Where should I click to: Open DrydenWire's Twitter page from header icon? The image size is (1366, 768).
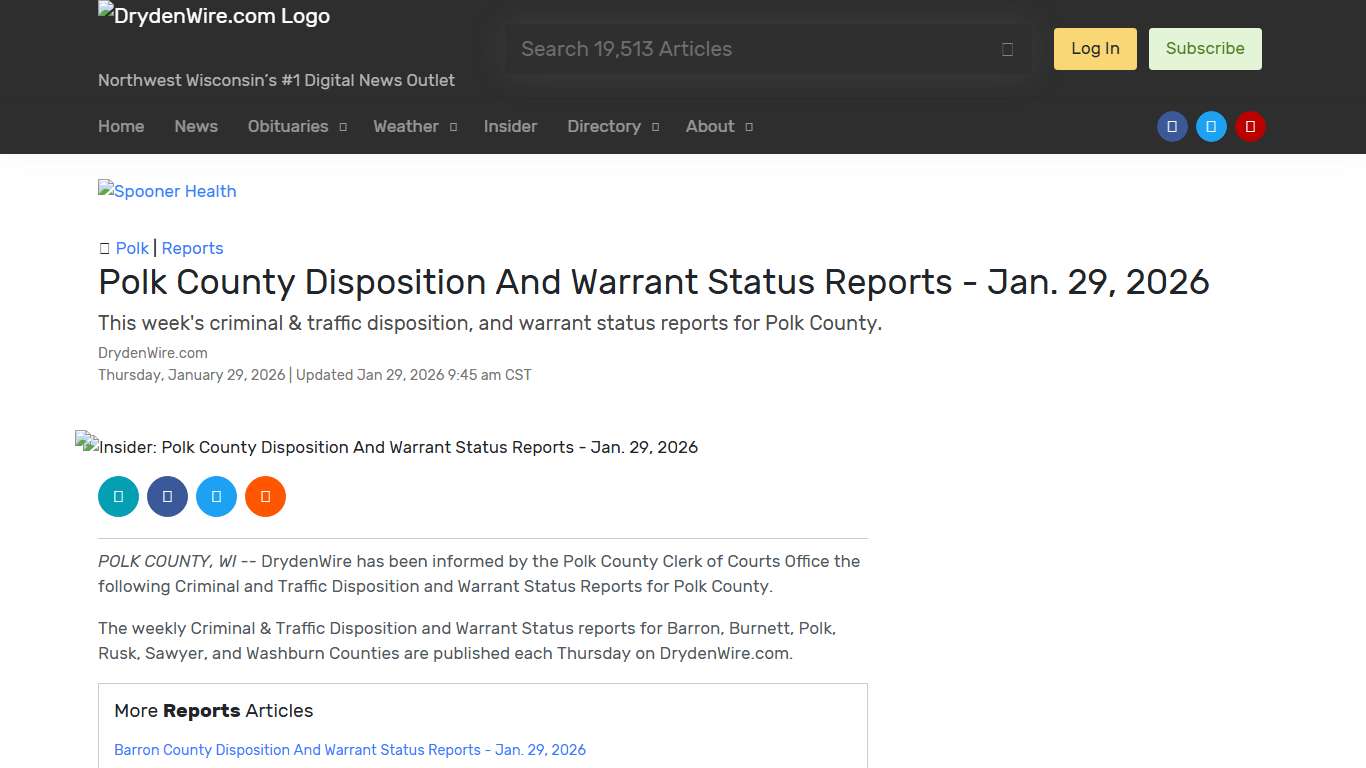(x=1211, y=126)
